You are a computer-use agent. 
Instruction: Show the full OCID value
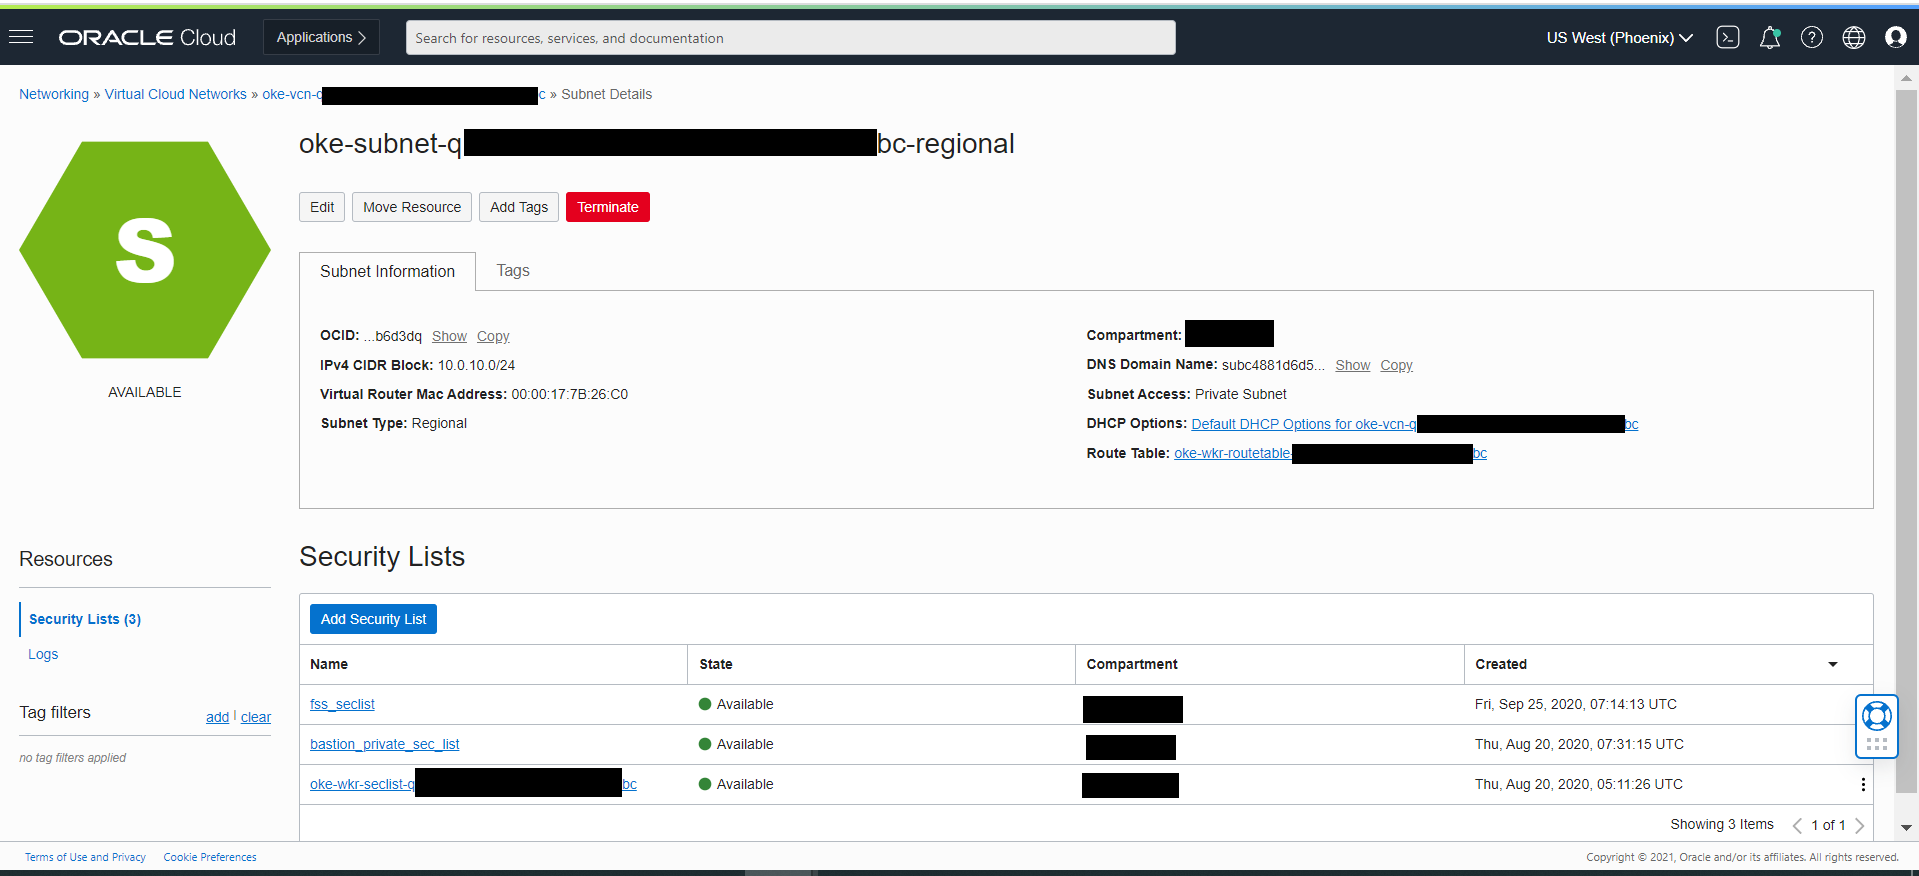pyautogui.click(x=449, y=336)
